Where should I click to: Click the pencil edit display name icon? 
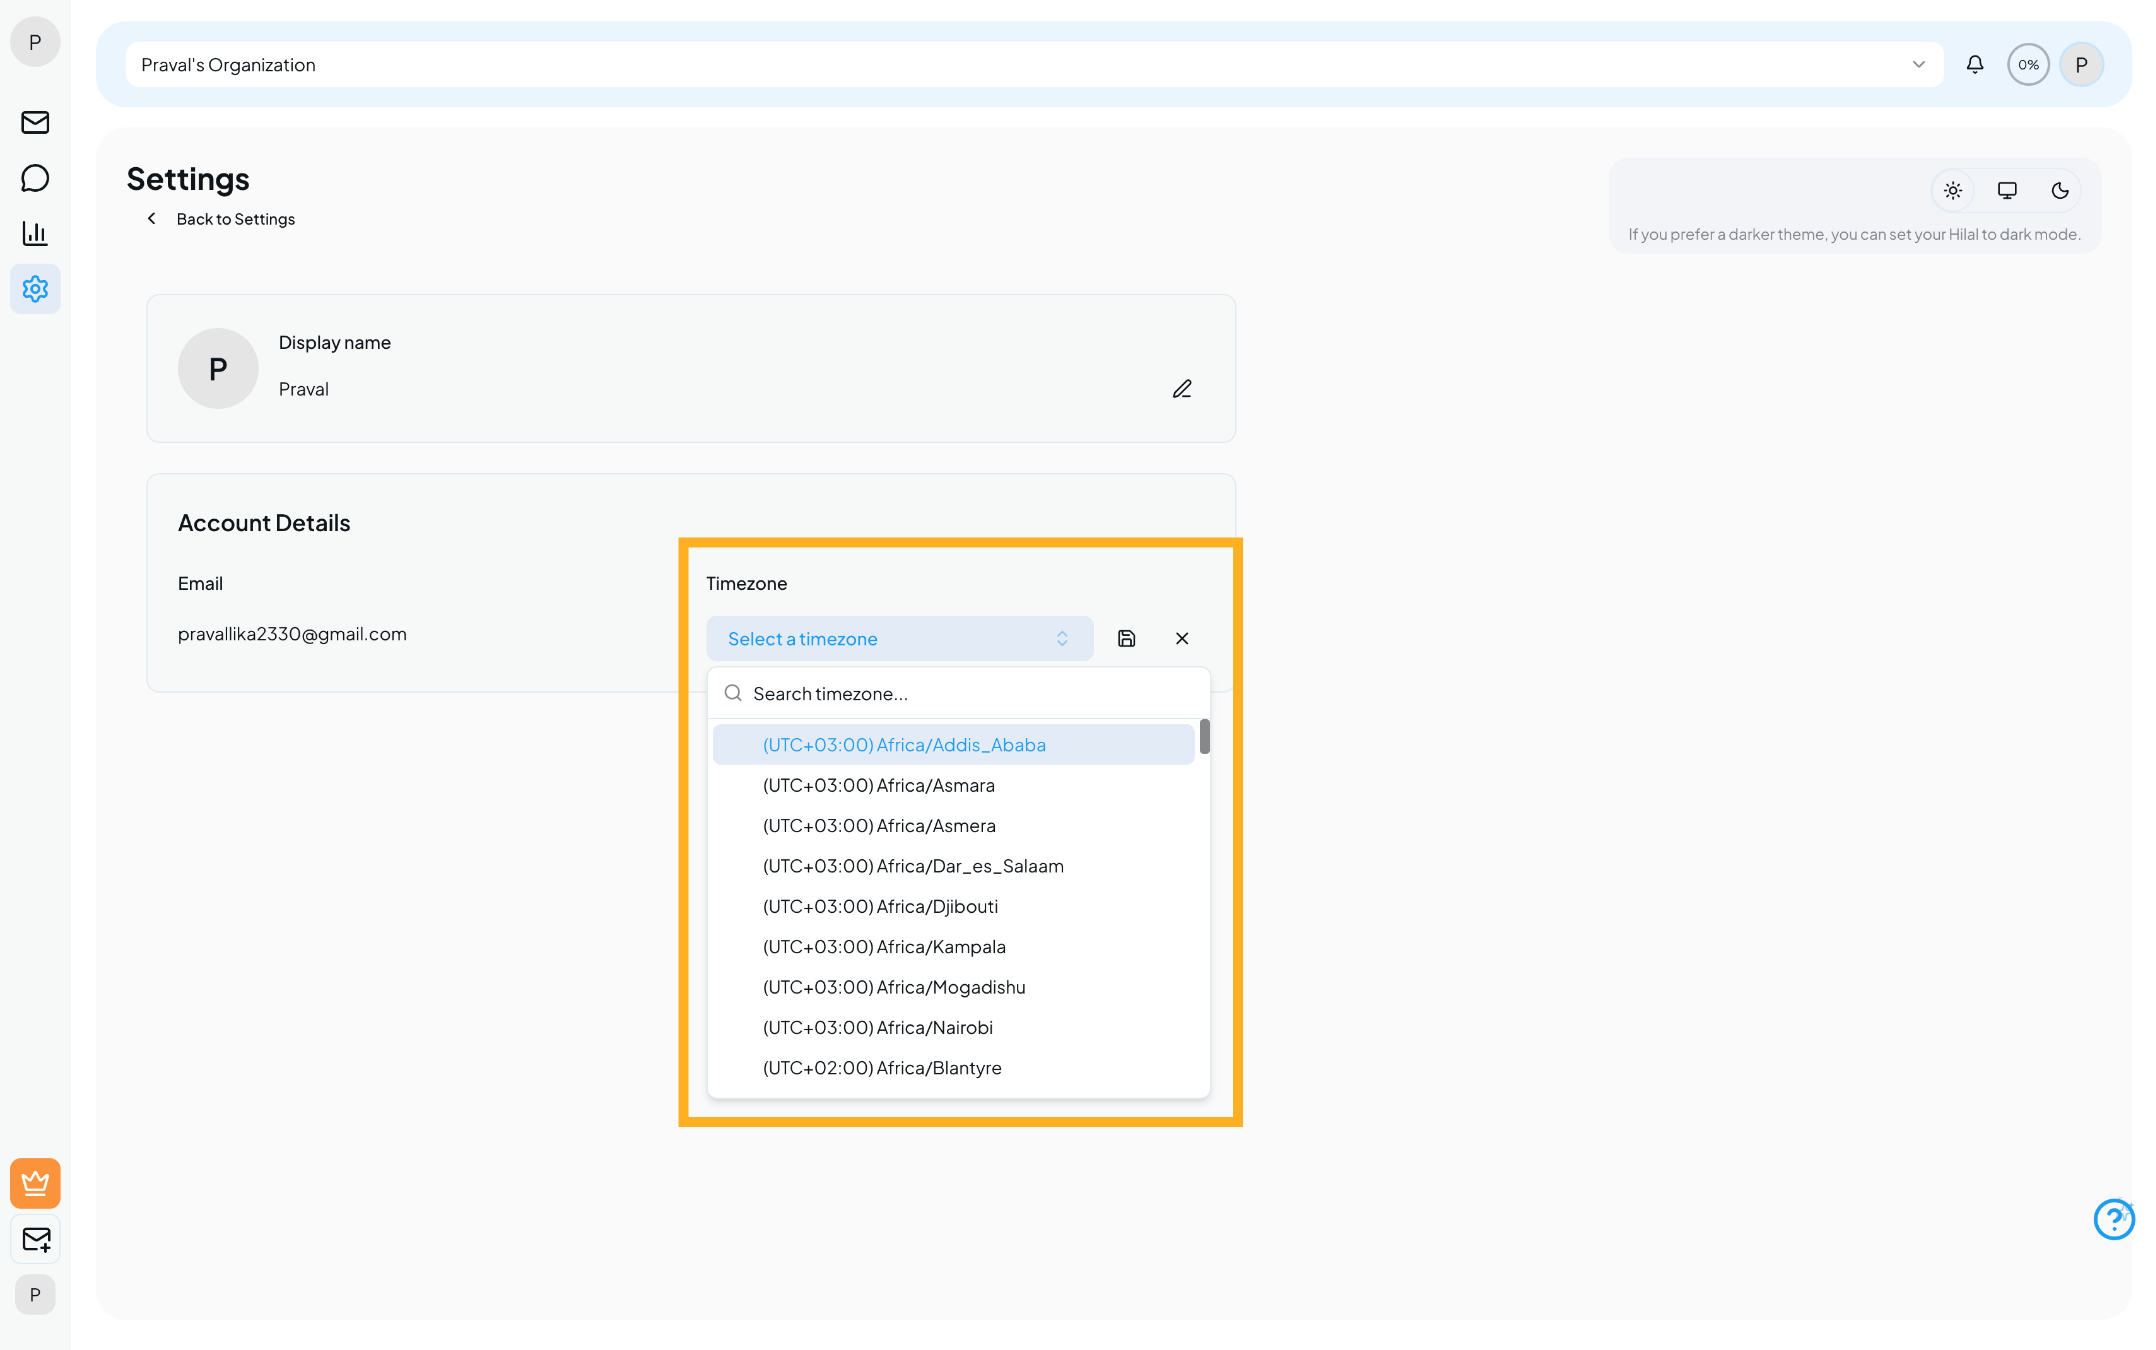coord(1182,389)
